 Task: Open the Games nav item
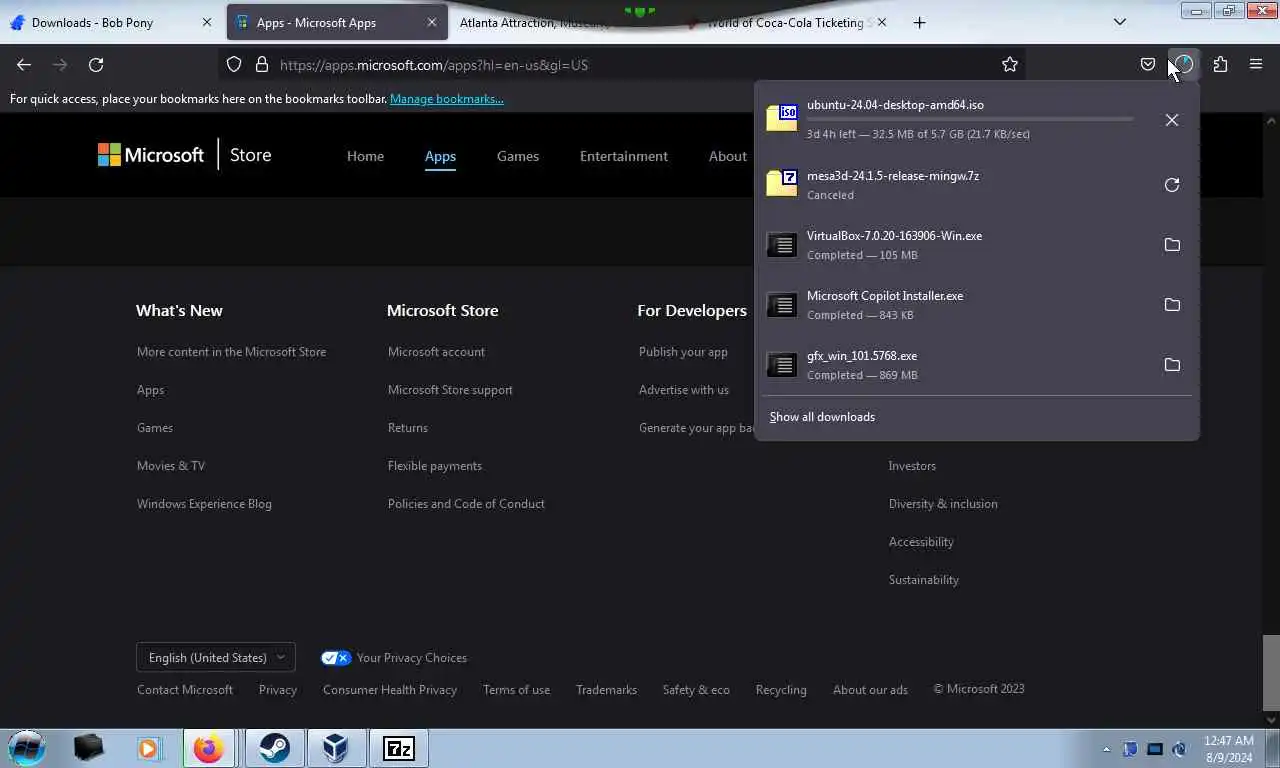[518, 156]
